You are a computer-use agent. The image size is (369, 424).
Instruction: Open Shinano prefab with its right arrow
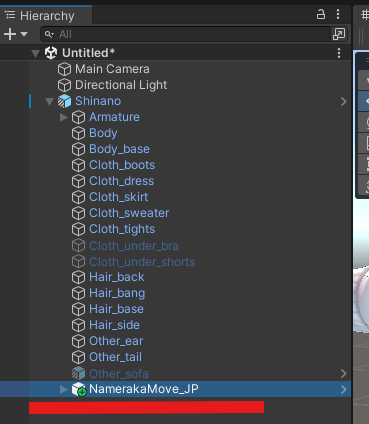[344, 102]
